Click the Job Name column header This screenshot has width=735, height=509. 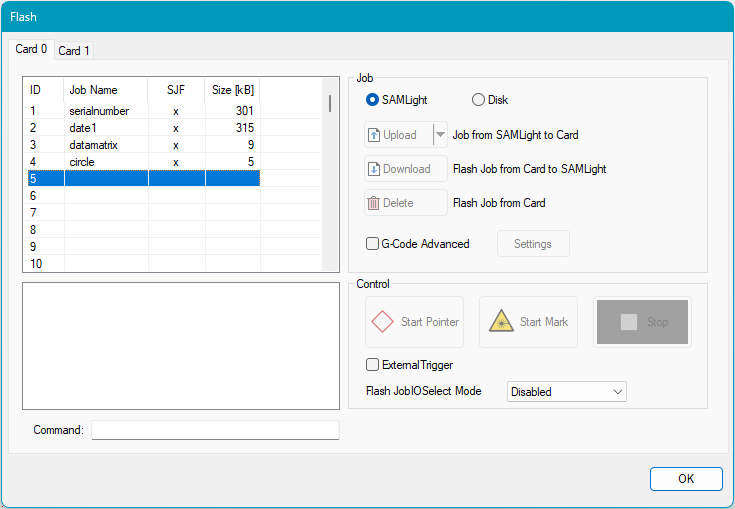click(x=106, y=90)
